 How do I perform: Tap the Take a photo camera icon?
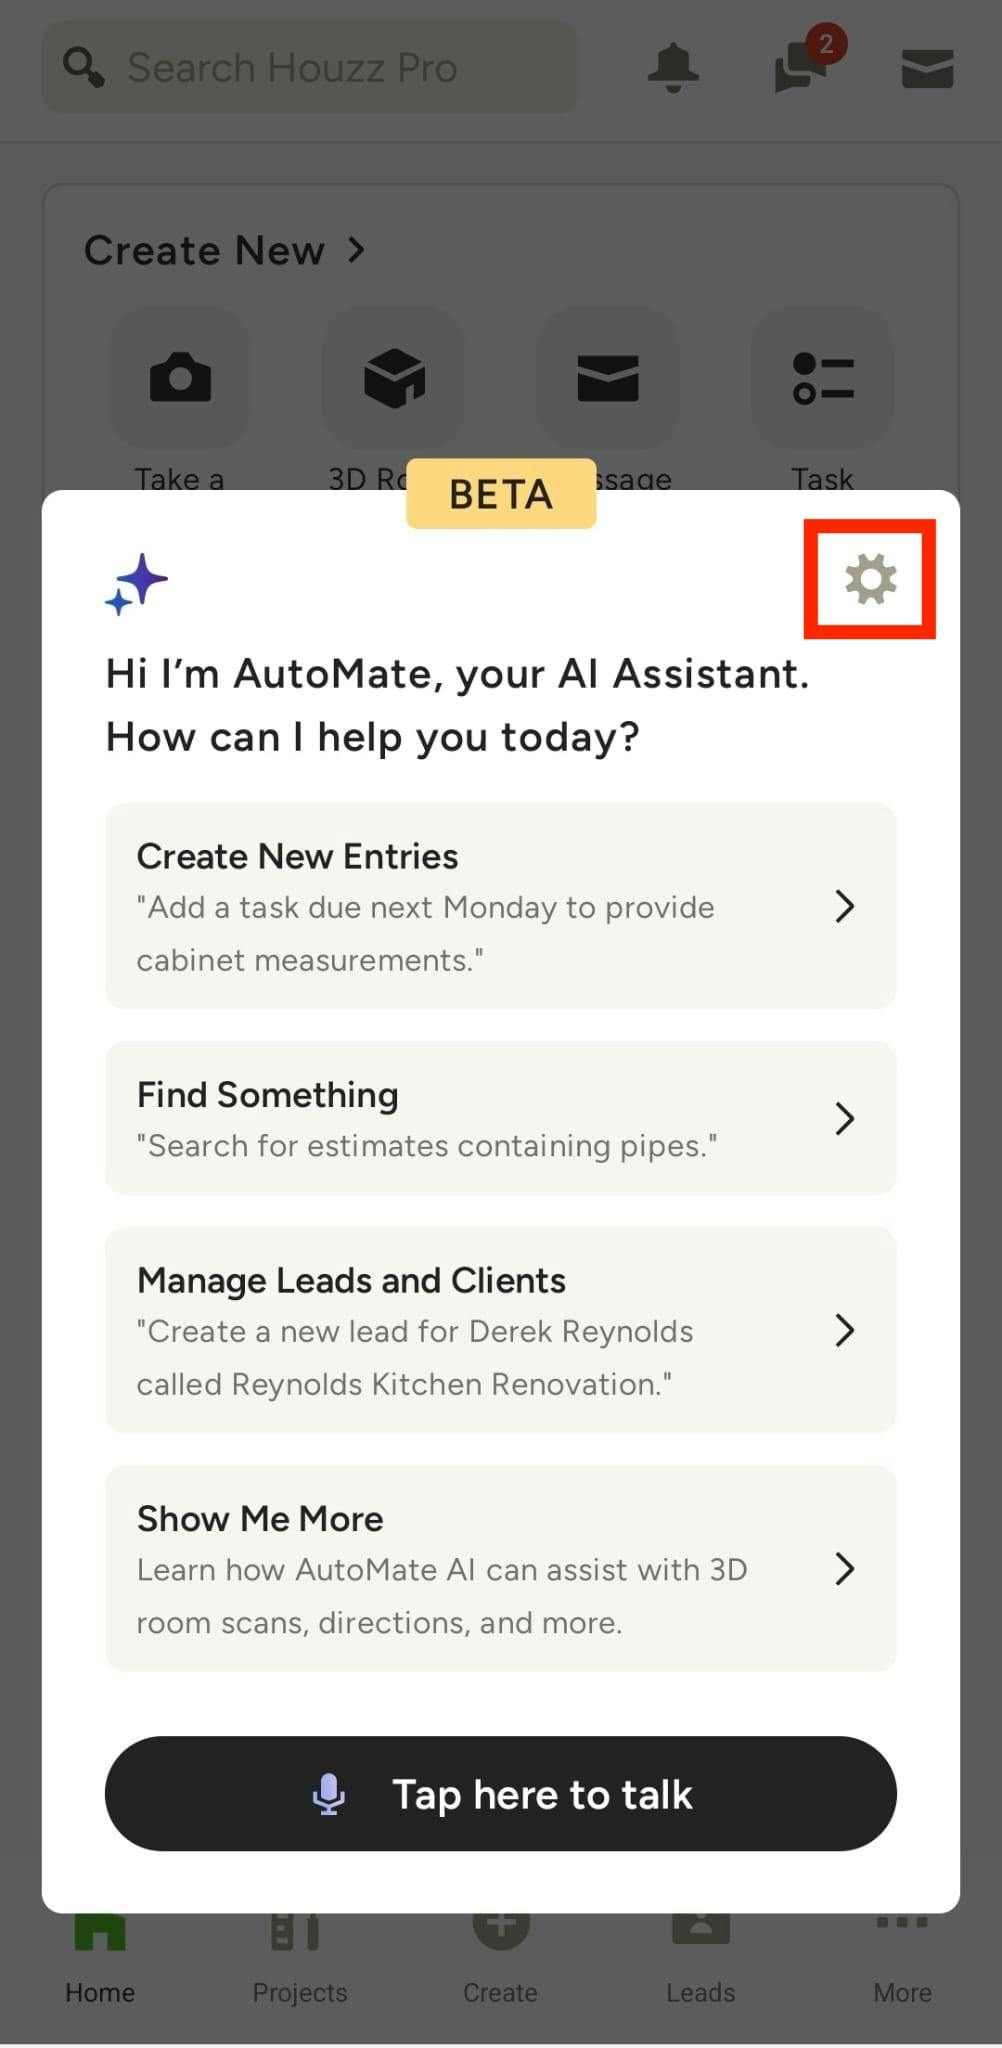pyautogui.click(x=180, y=378)
